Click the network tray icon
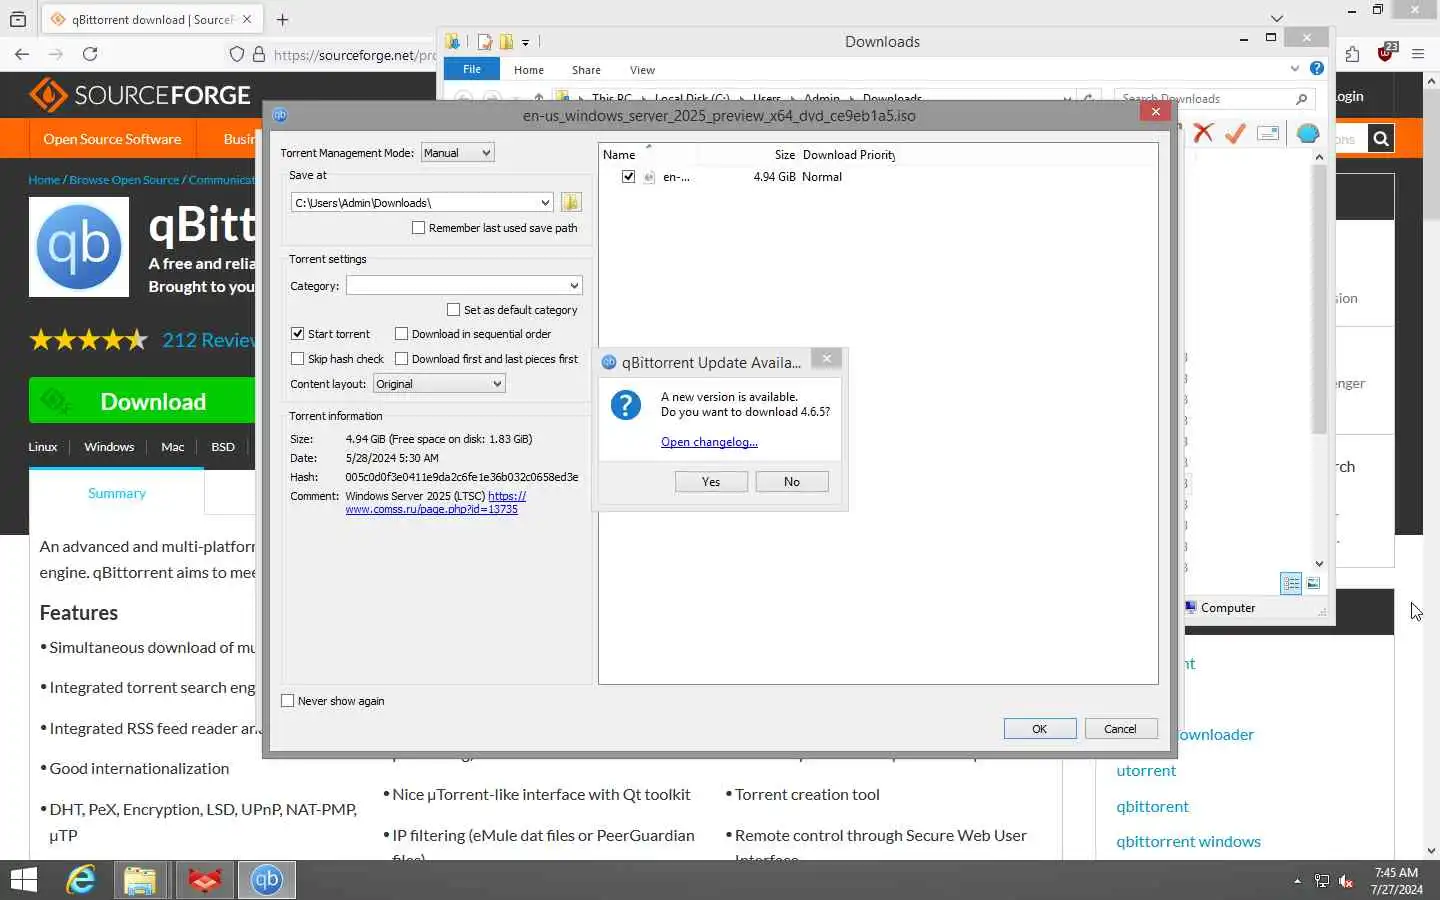 [1322, 881]
